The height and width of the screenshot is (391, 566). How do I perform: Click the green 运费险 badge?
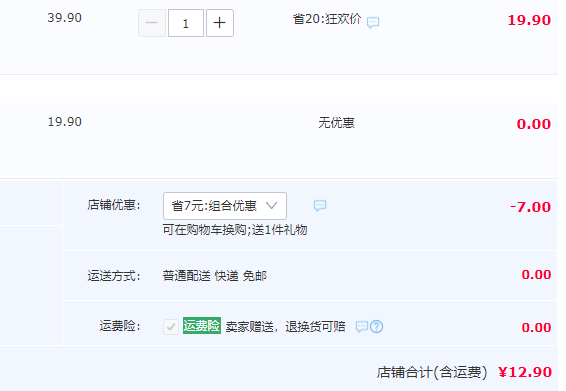(x=202, y=326)
